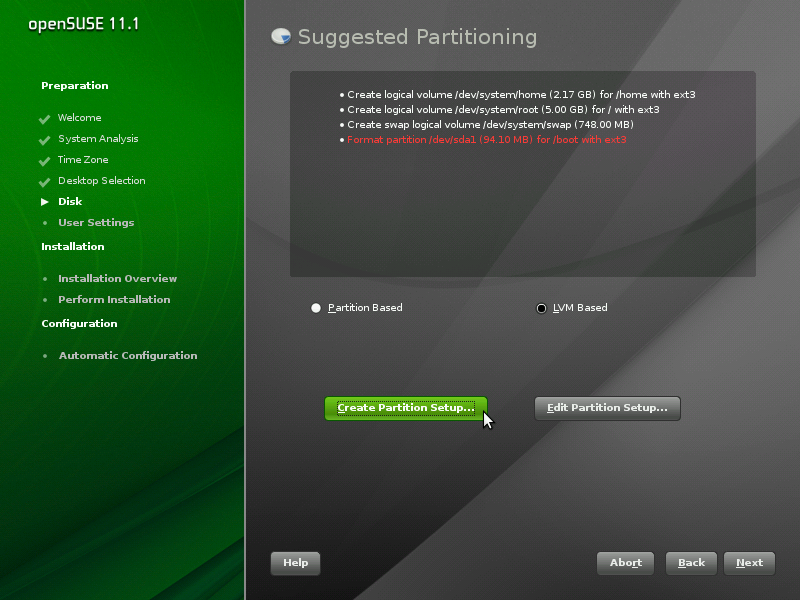Click the Welcome step label

[80, 118]
